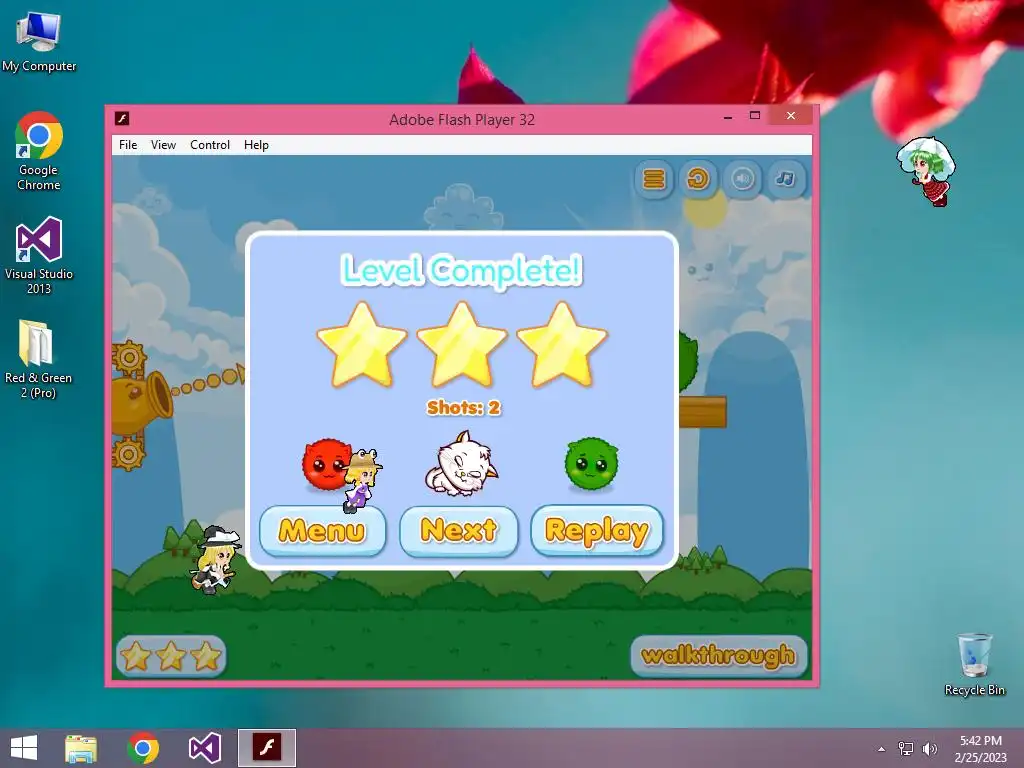Select the My Computer desktop icon

point(39,42)
